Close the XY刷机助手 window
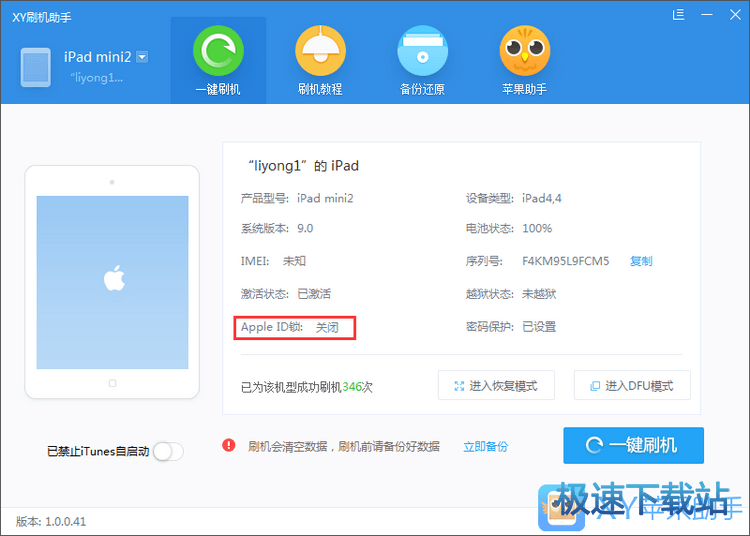This screenshot has height=536, width=750. click(x=735, y=15)
